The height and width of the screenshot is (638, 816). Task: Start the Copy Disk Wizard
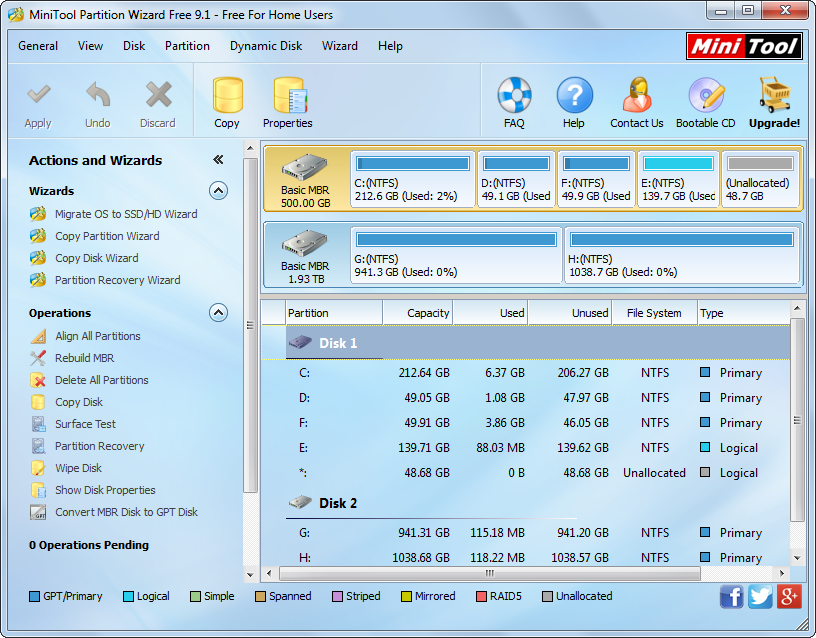coord(97,258)
